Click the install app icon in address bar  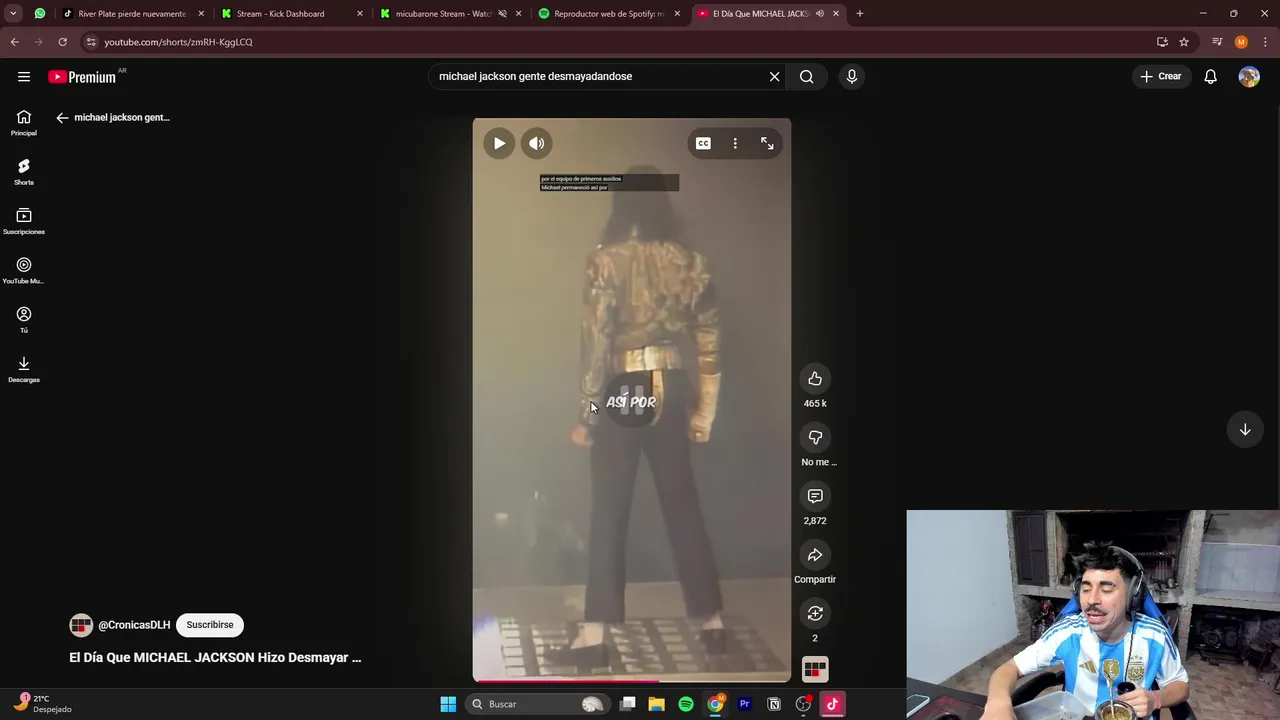click(x=1162, y=42)
